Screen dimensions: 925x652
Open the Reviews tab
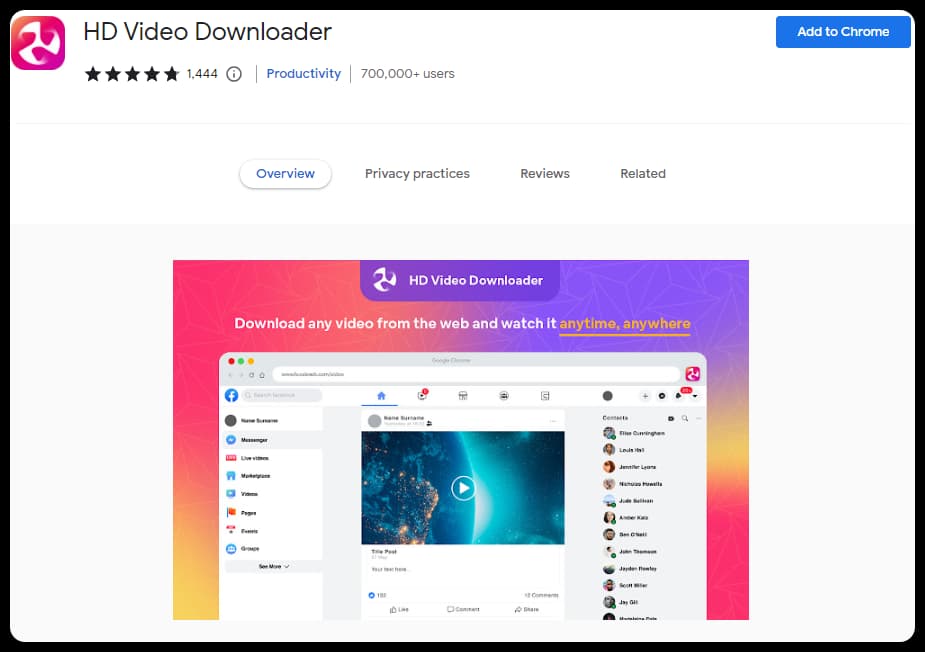click(544, 173)
